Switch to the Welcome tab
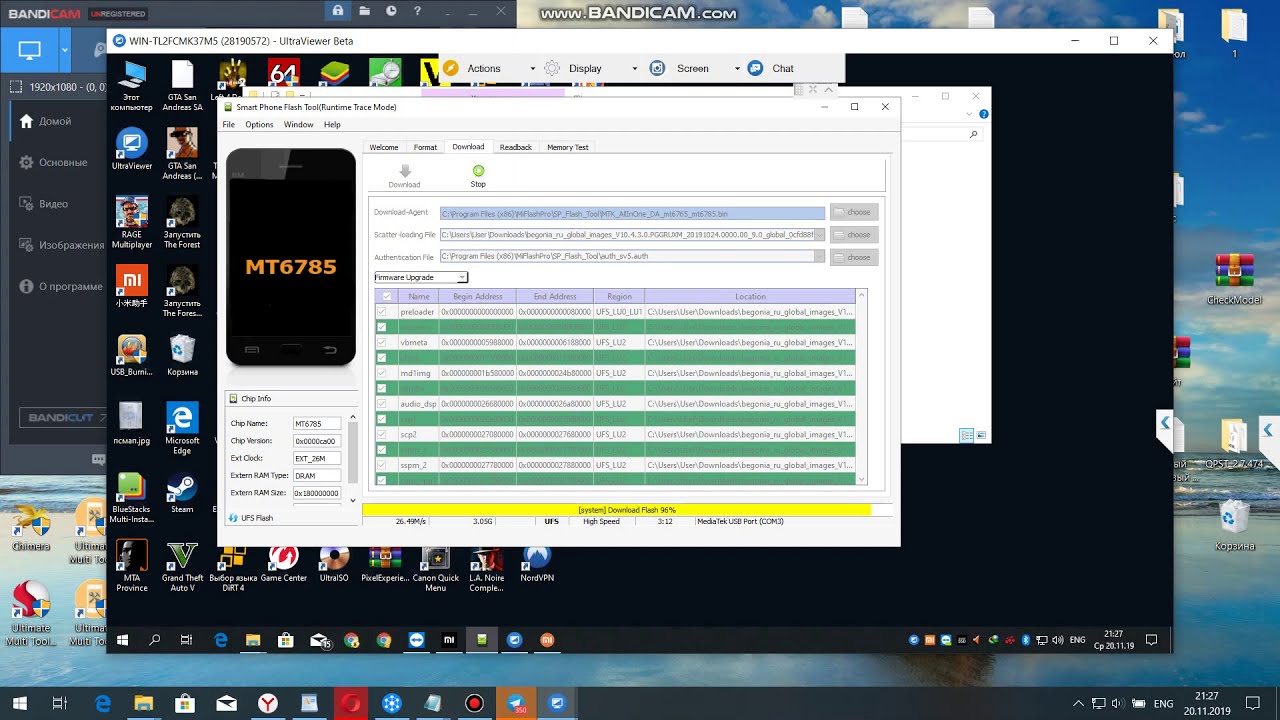 click(384, 147)
